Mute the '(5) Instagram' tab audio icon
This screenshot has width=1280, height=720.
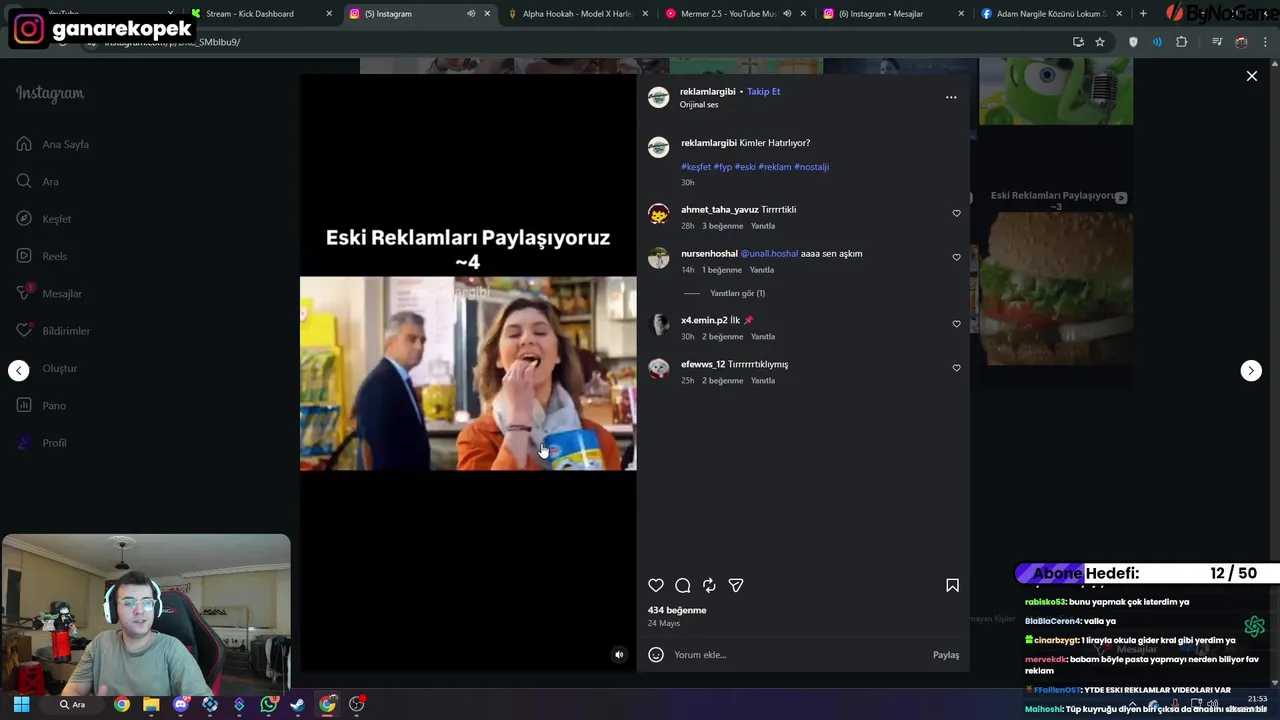coord(471,14)
